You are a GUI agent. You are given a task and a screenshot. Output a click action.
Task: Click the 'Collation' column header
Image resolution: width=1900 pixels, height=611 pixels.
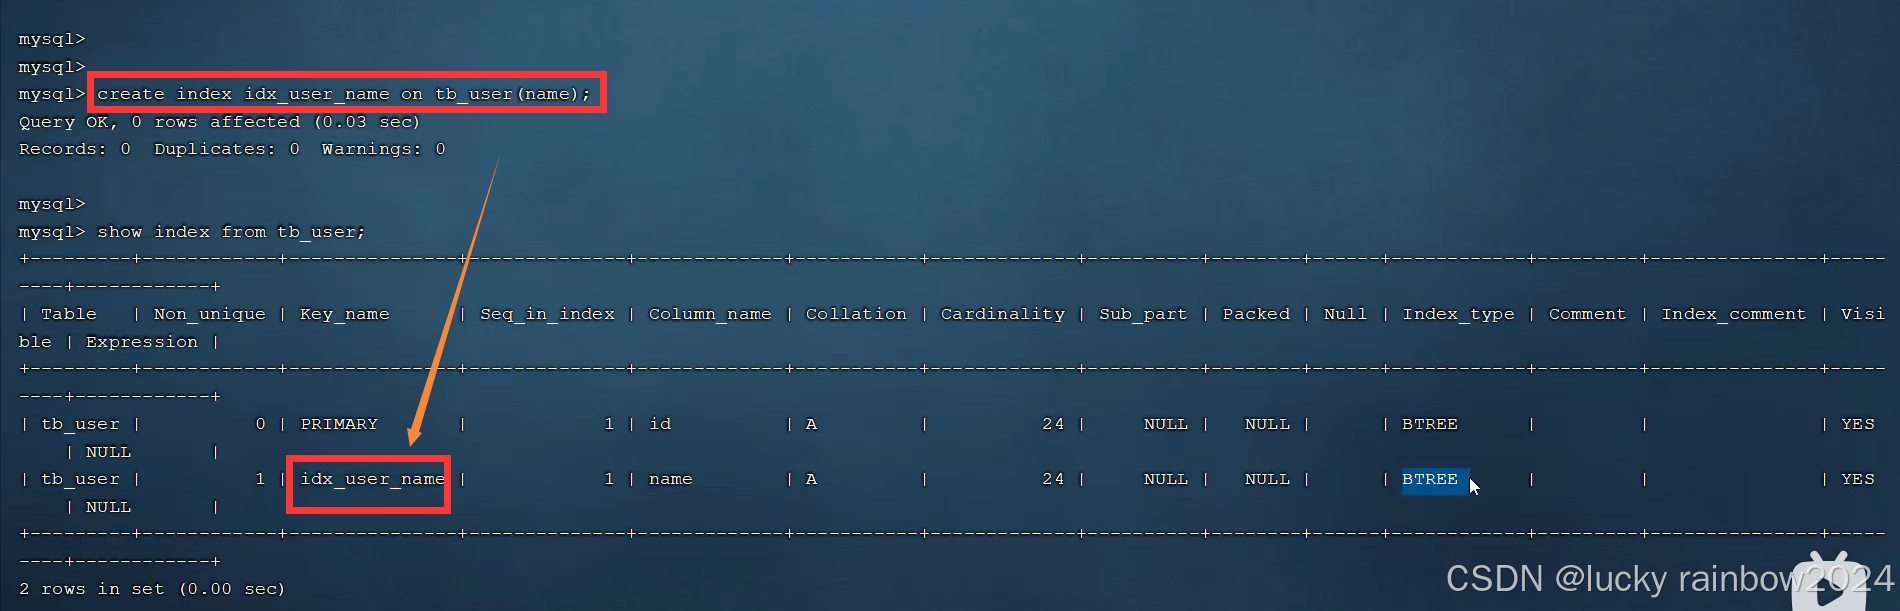coord(856,314)
